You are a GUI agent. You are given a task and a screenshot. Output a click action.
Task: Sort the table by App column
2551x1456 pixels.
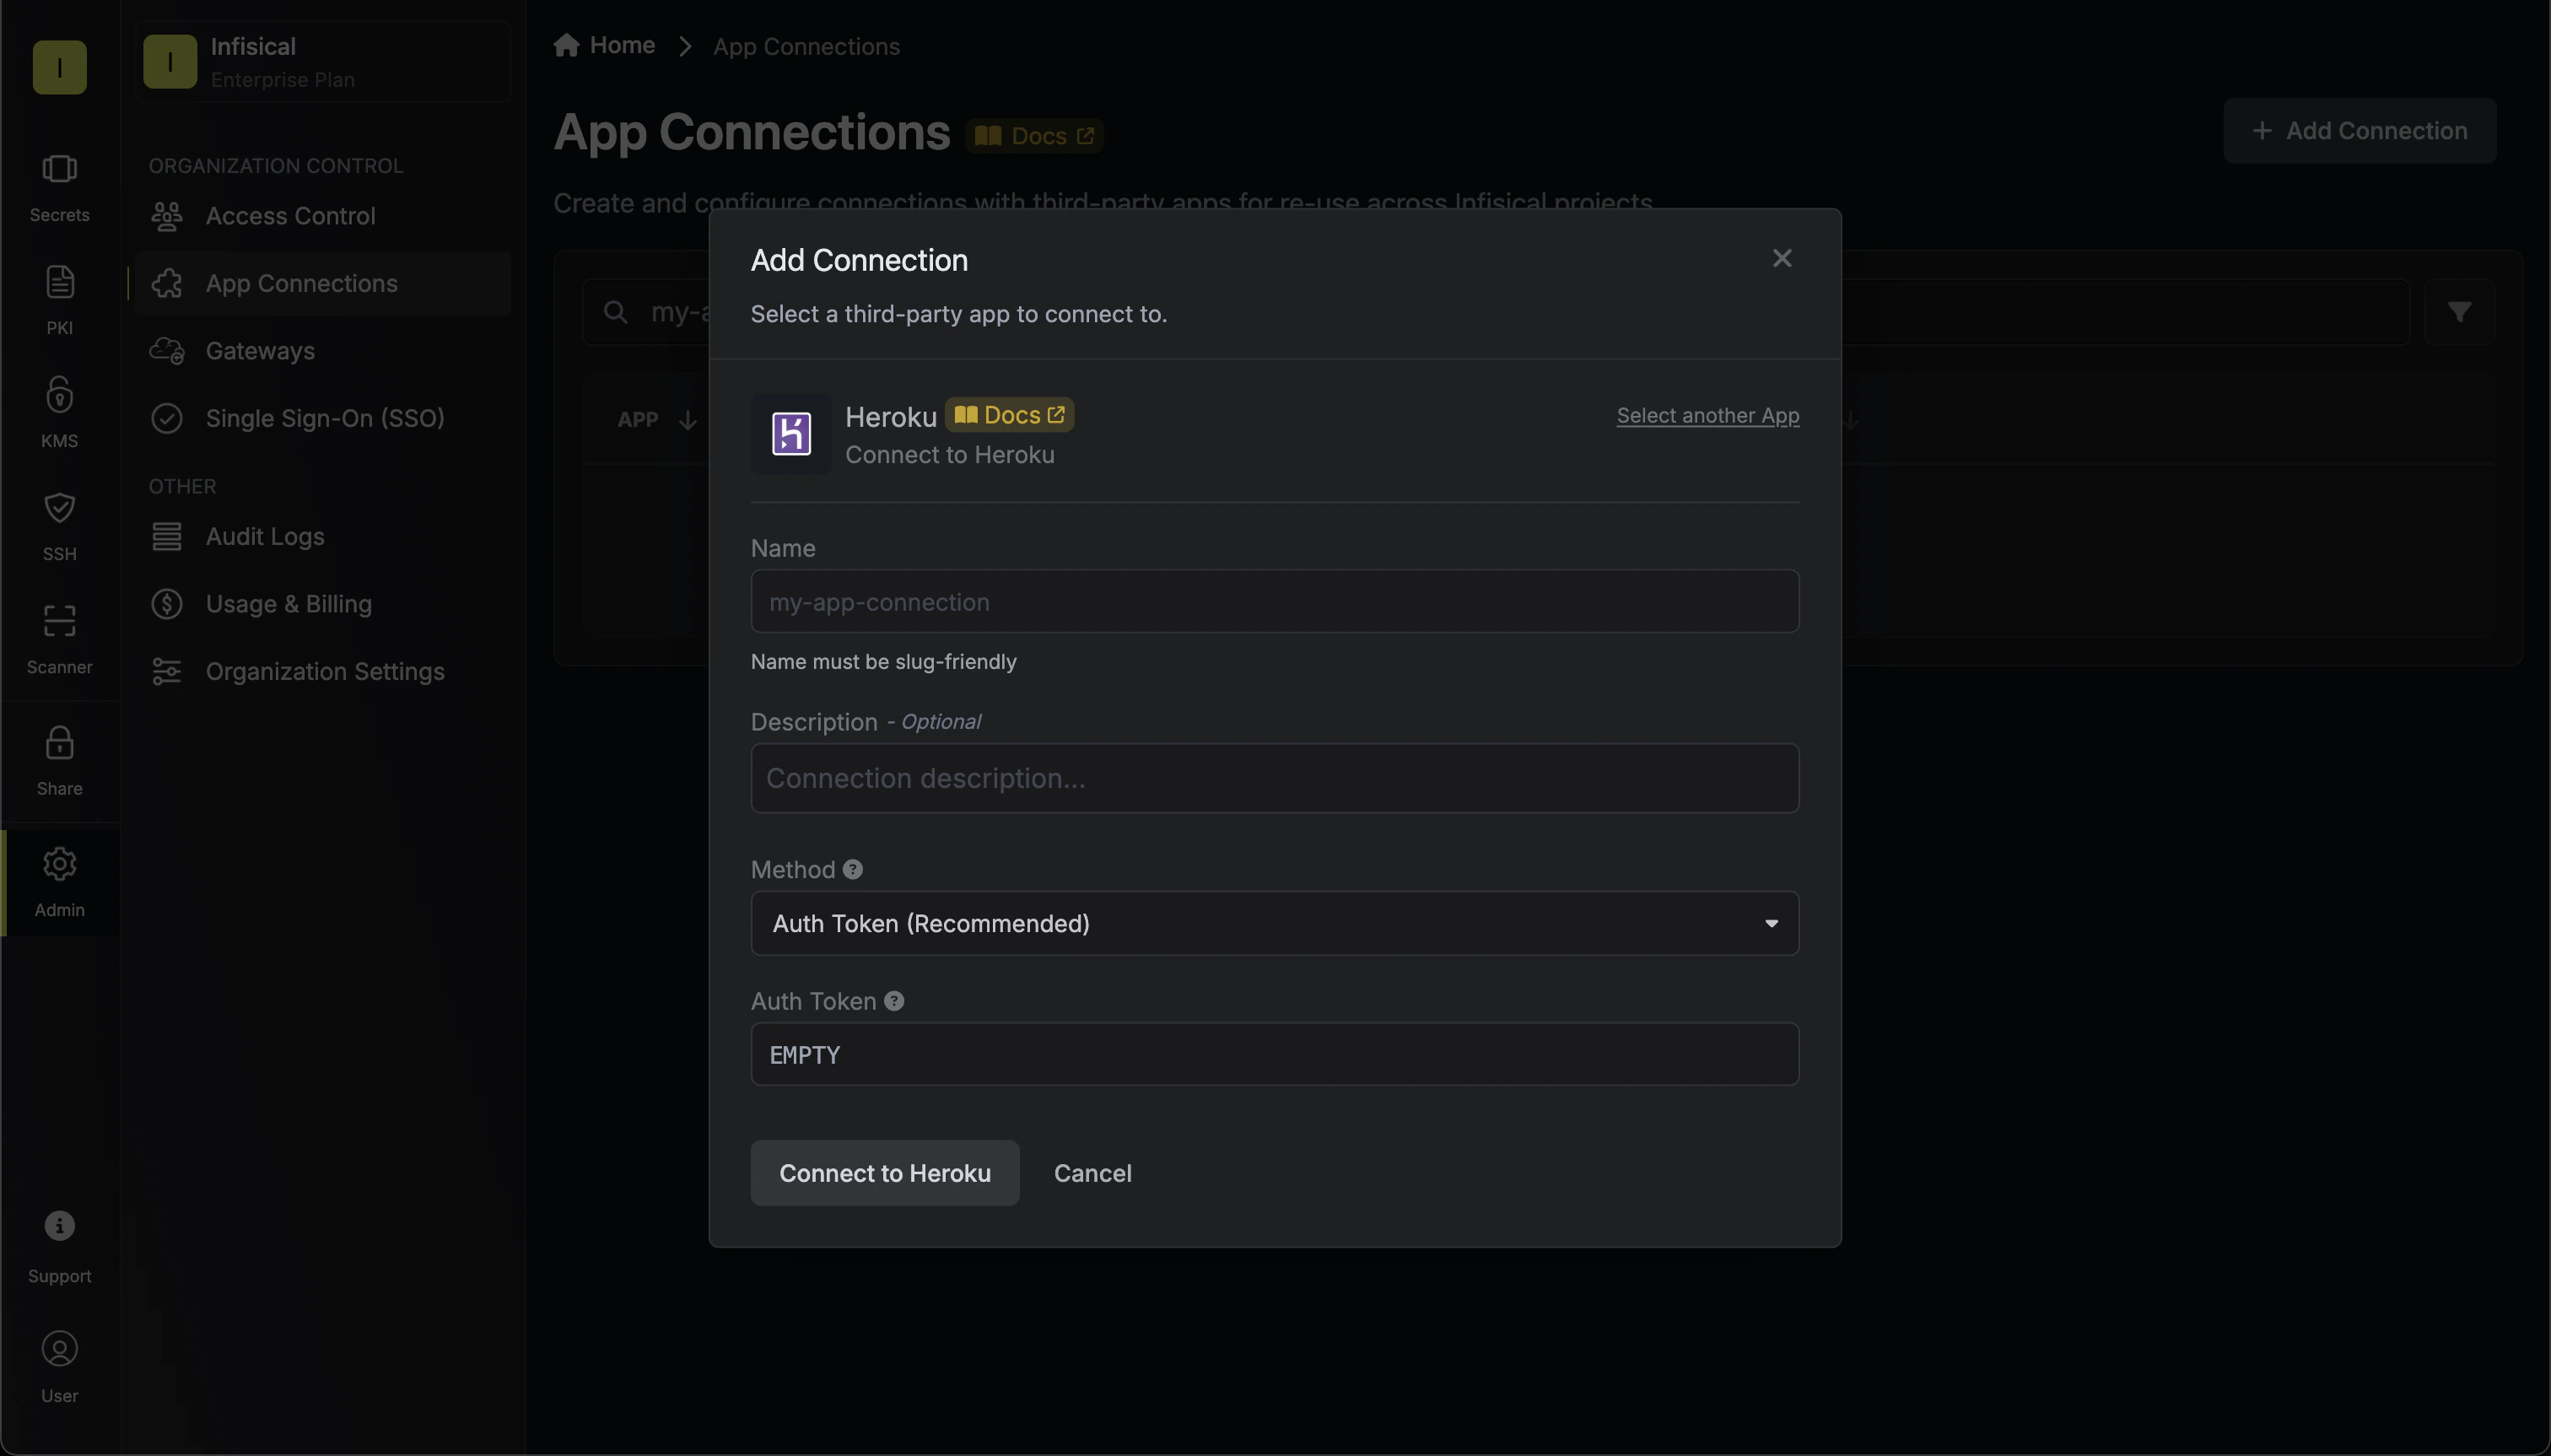(656, 420)
